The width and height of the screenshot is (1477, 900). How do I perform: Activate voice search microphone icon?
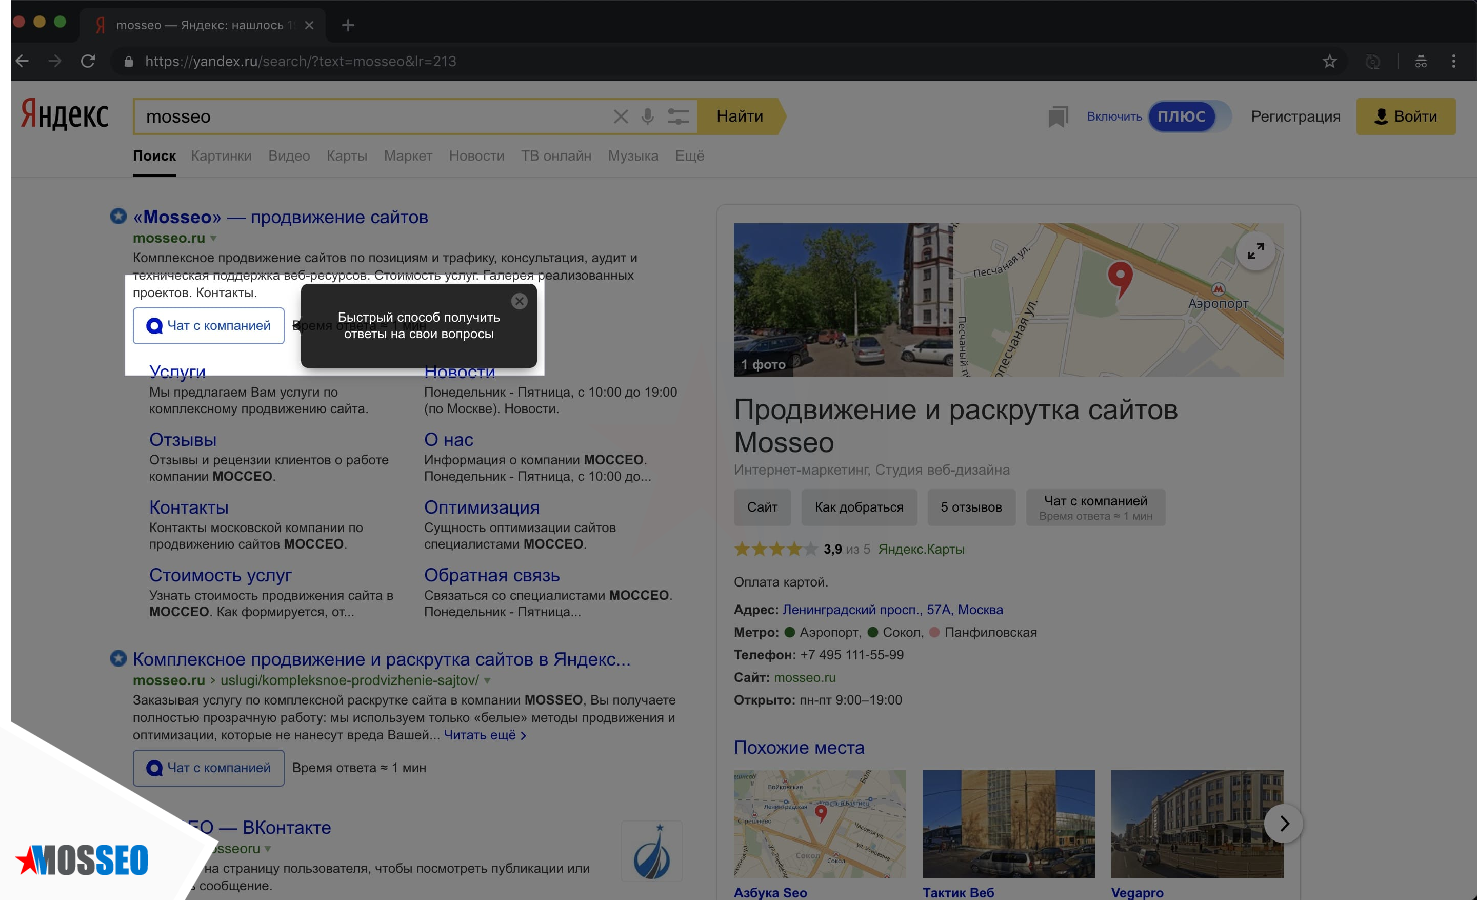tap(648, 117)
